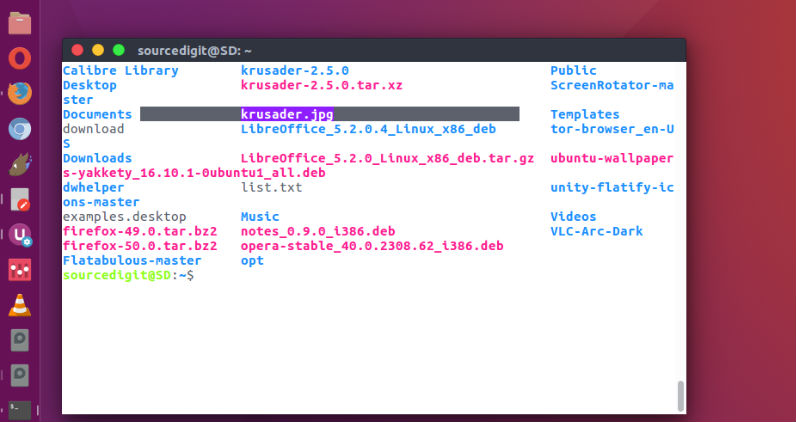Click notes_0.9.0_i386.deb package name

(x=318, y=232)
